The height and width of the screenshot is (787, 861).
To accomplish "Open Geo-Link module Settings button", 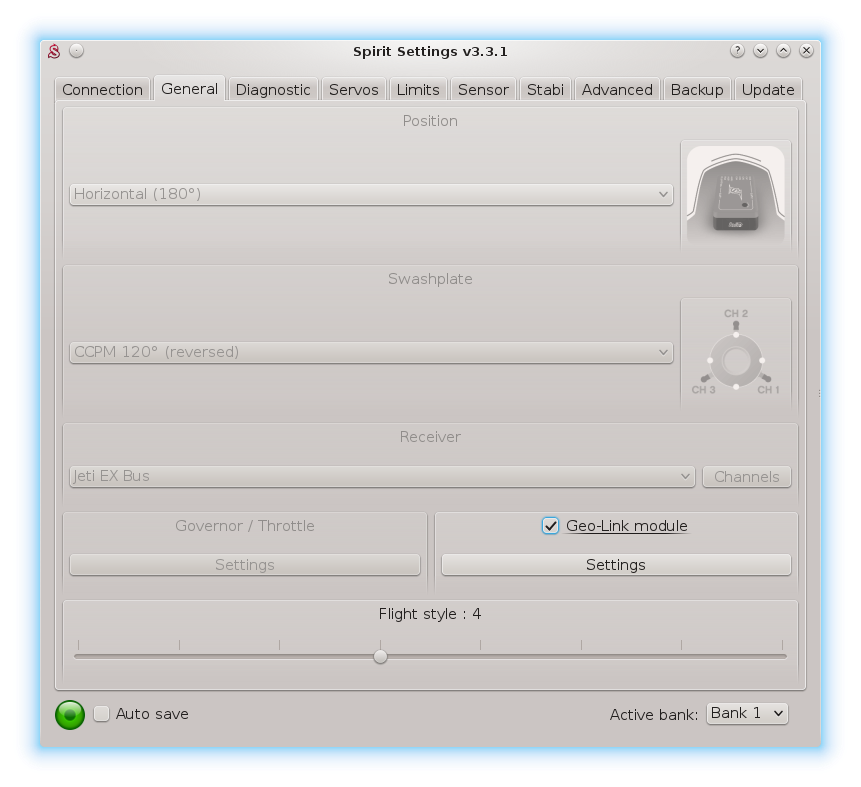I will [x=616, y=565].
